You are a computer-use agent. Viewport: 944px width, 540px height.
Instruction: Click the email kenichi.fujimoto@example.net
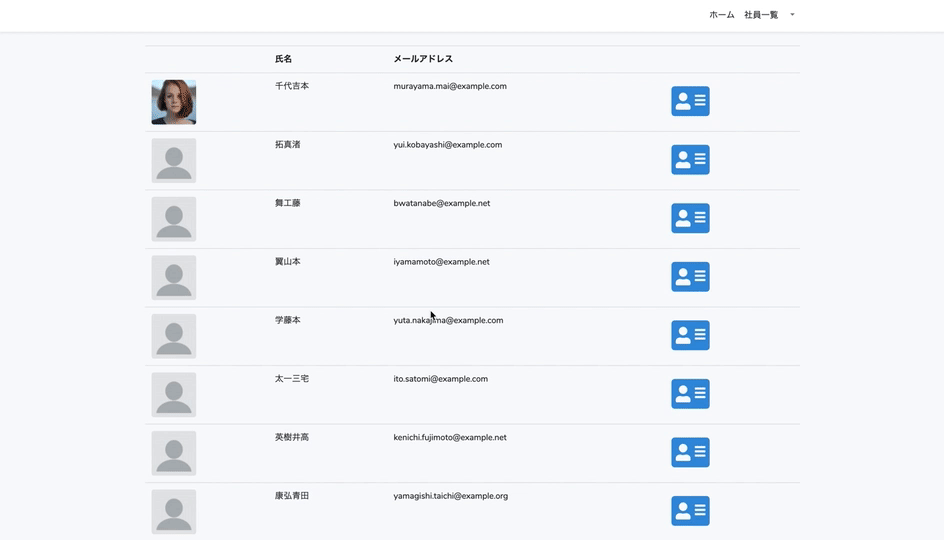coord(450,437)
